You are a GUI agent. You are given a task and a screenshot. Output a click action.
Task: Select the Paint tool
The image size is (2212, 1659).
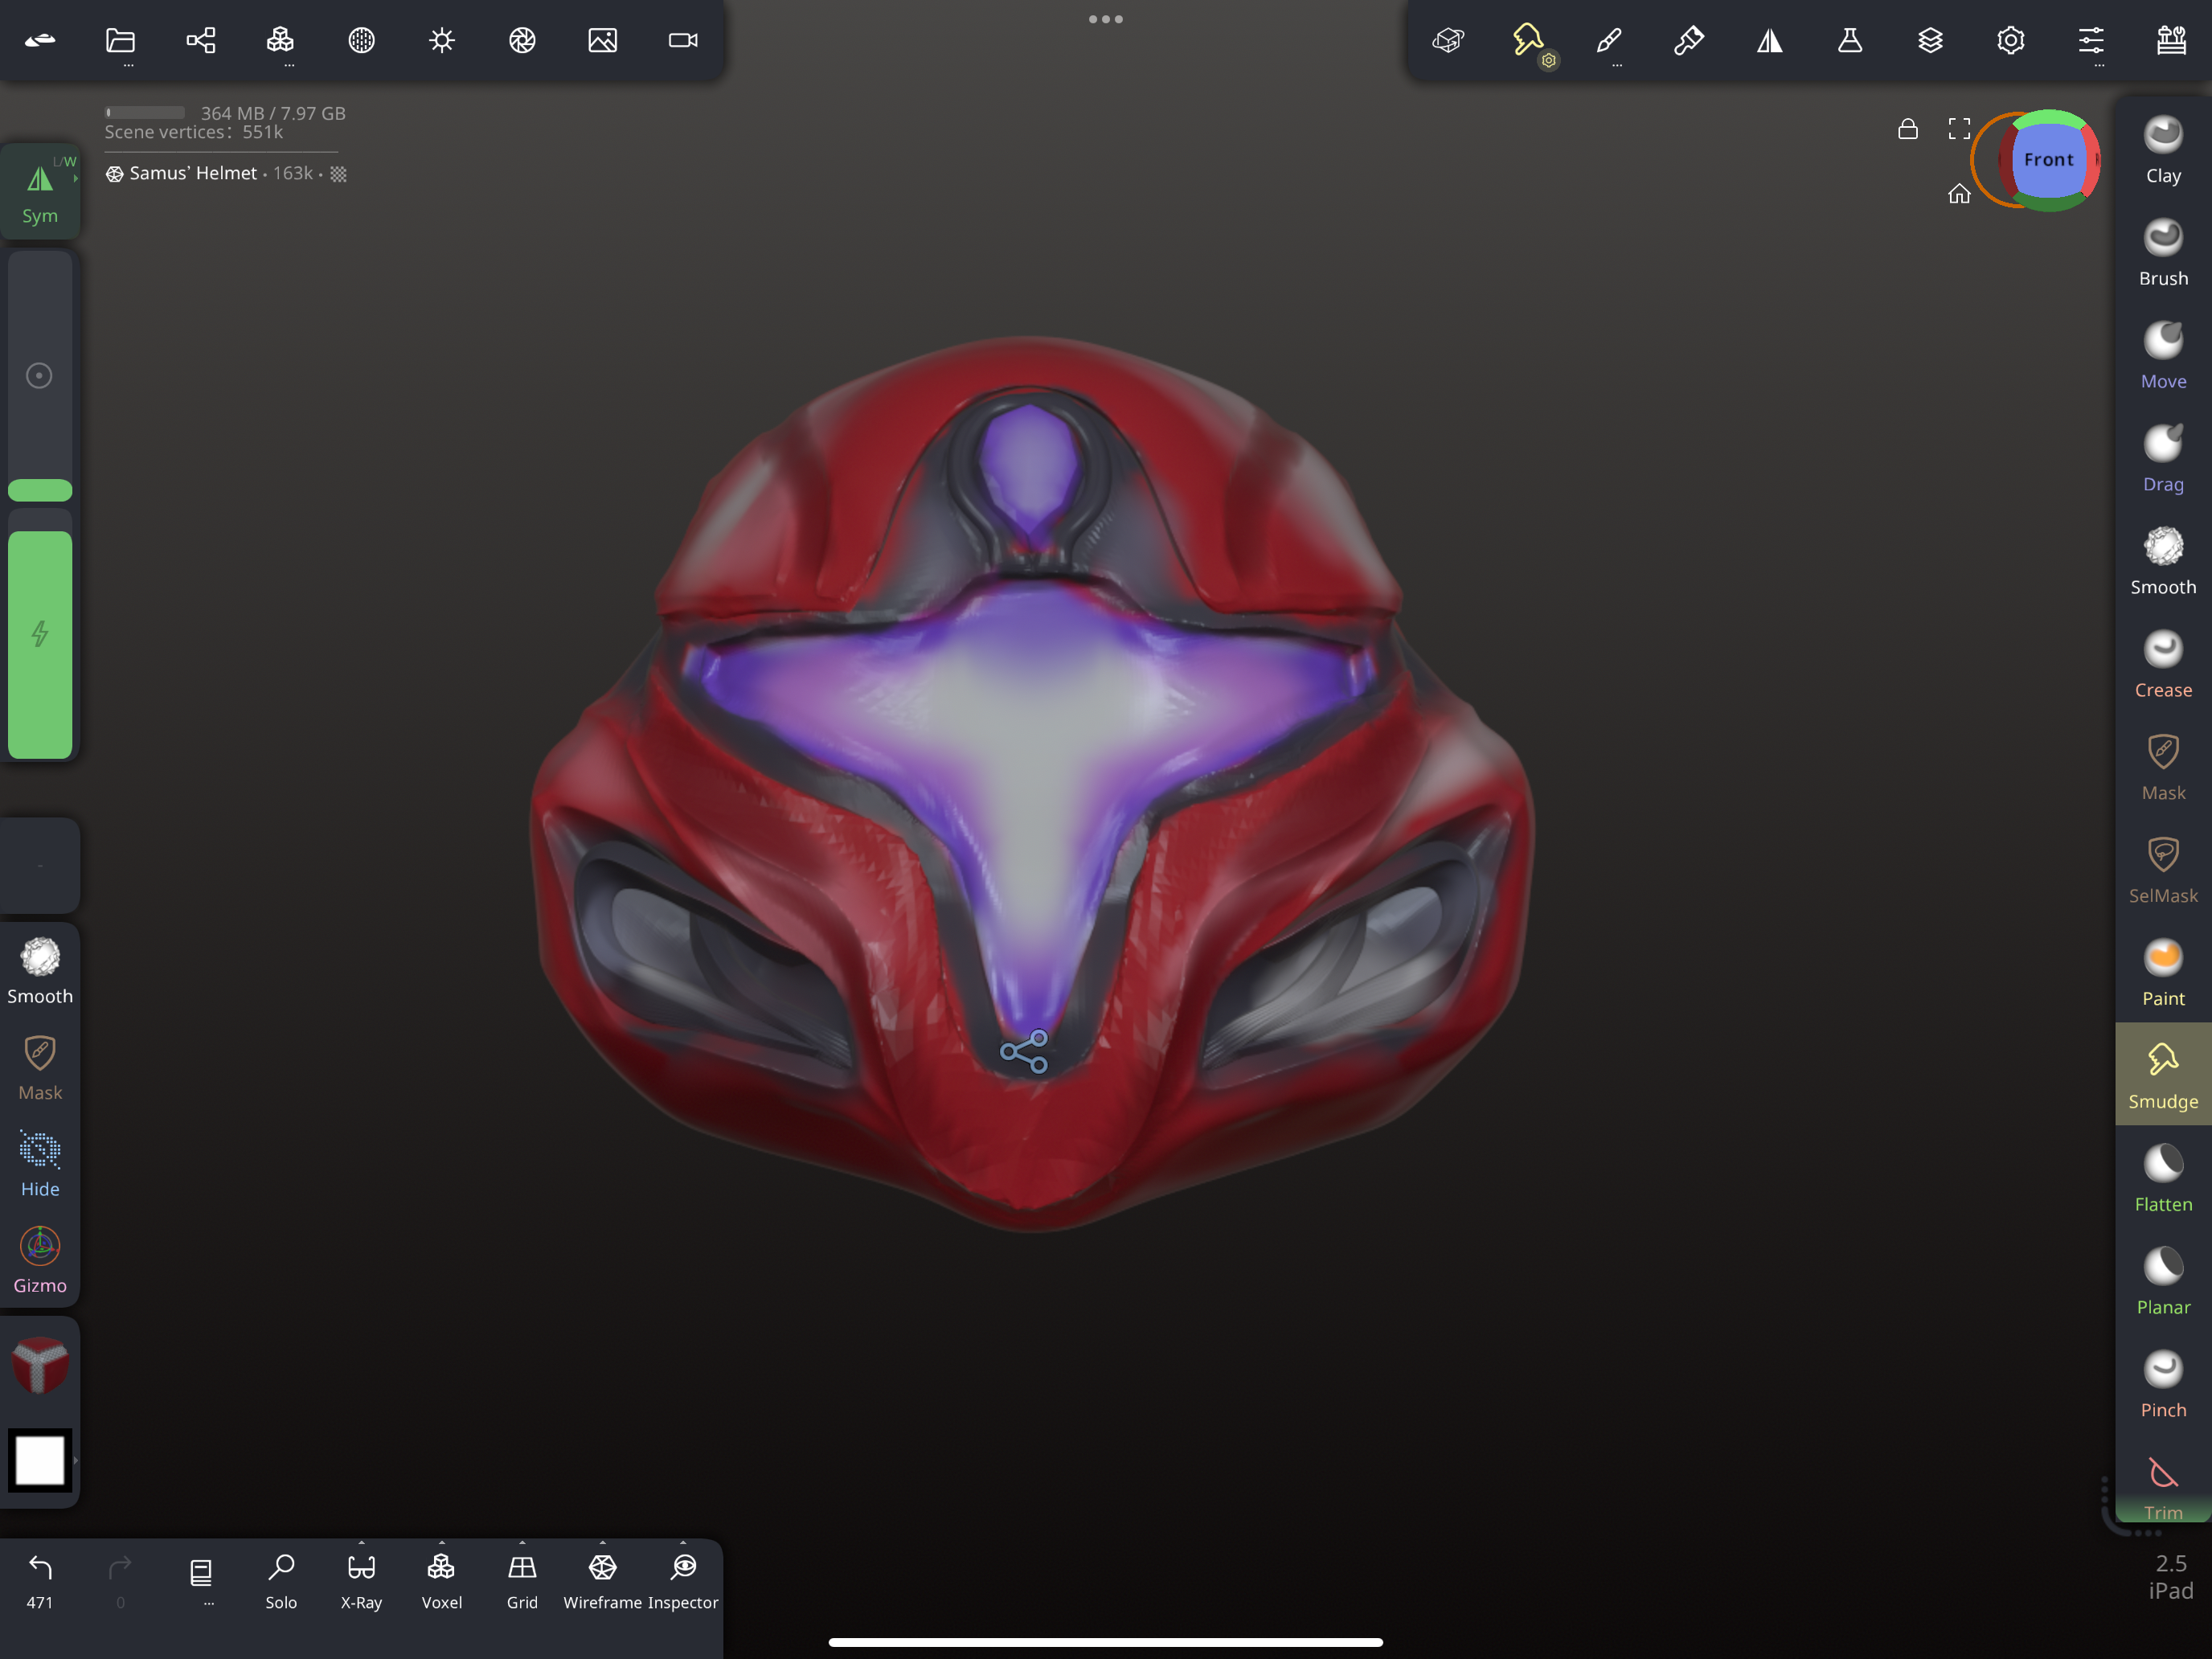tap(2163, 974)
